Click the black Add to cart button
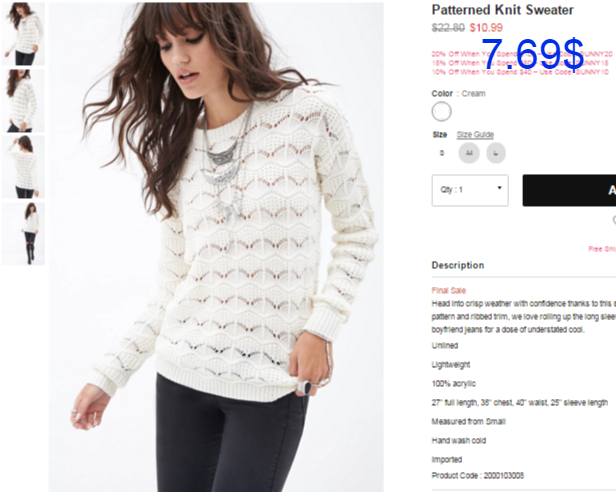This screenshot has height=492, width=616. 569,190
